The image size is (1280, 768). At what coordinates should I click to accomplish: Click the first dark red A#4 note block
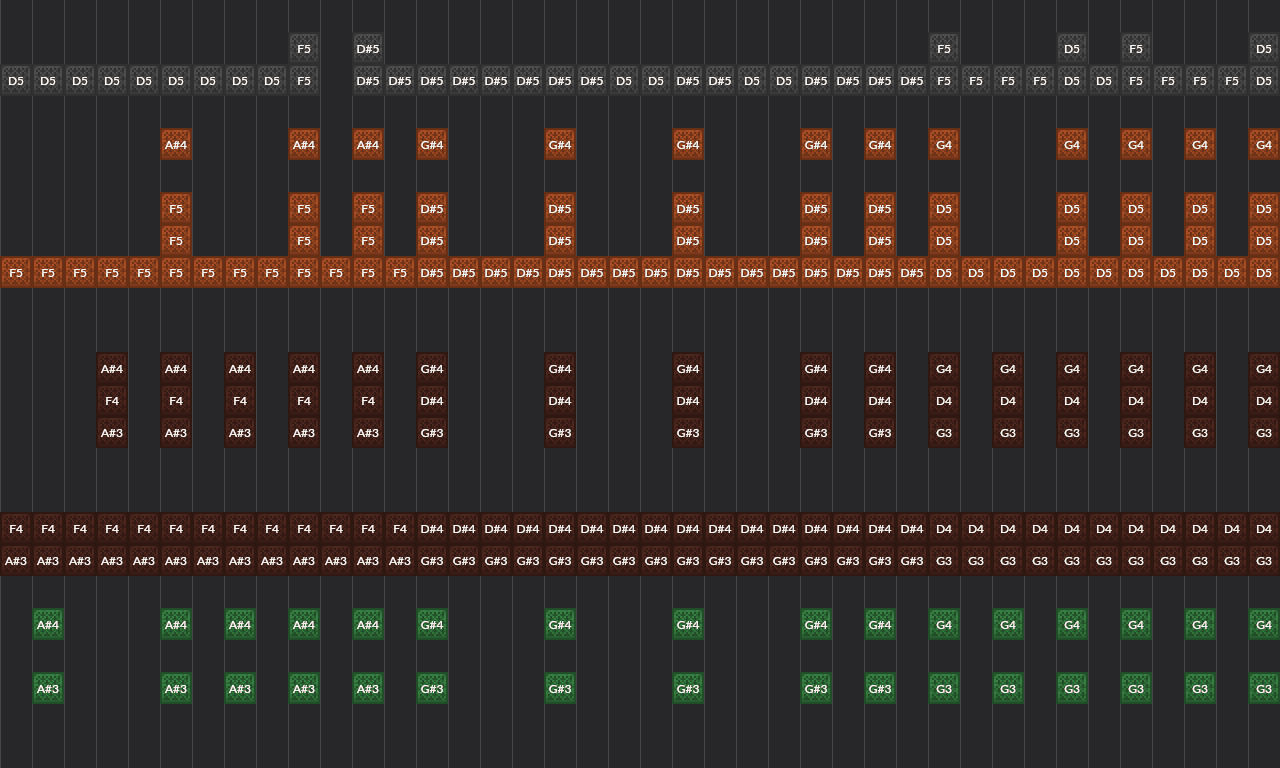tap(112, 368)
